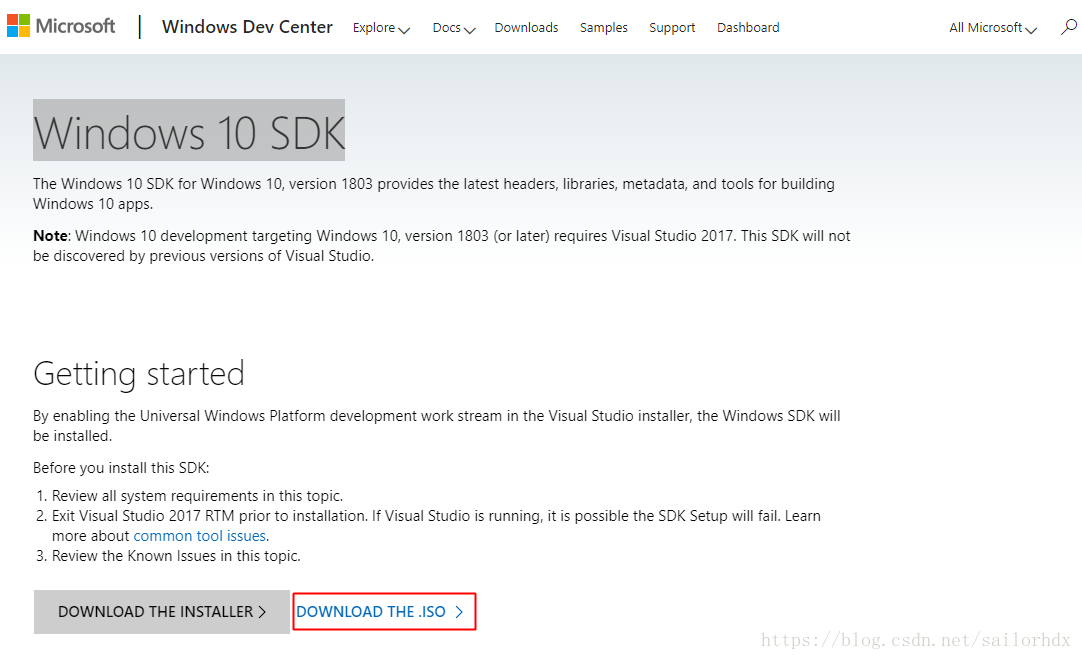The width and height of the screenshot is (1082, 660).
Task: Click the chevron arrow on Download the Installer
Action: click(x=262, y=612)
